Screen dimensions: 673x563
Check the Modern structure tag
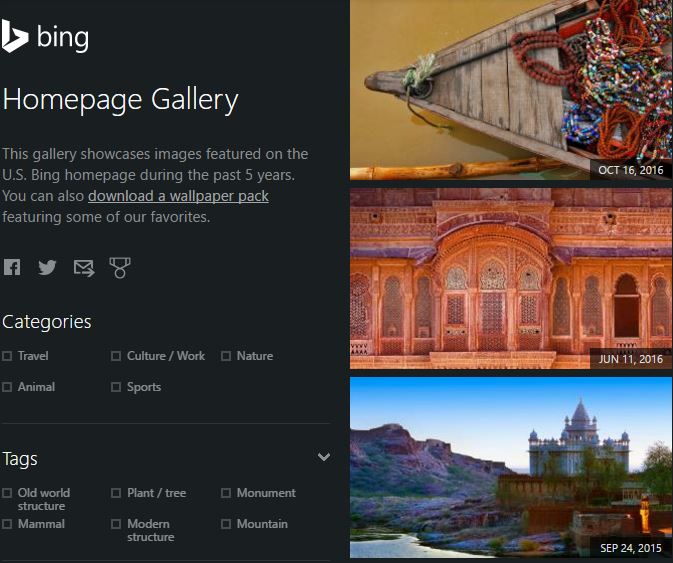116,524
